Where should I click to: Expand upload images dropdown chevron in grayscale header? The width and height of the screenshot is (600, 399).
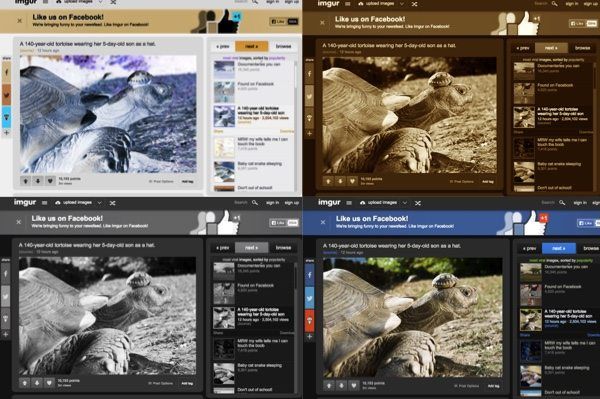tap(99, 203)
